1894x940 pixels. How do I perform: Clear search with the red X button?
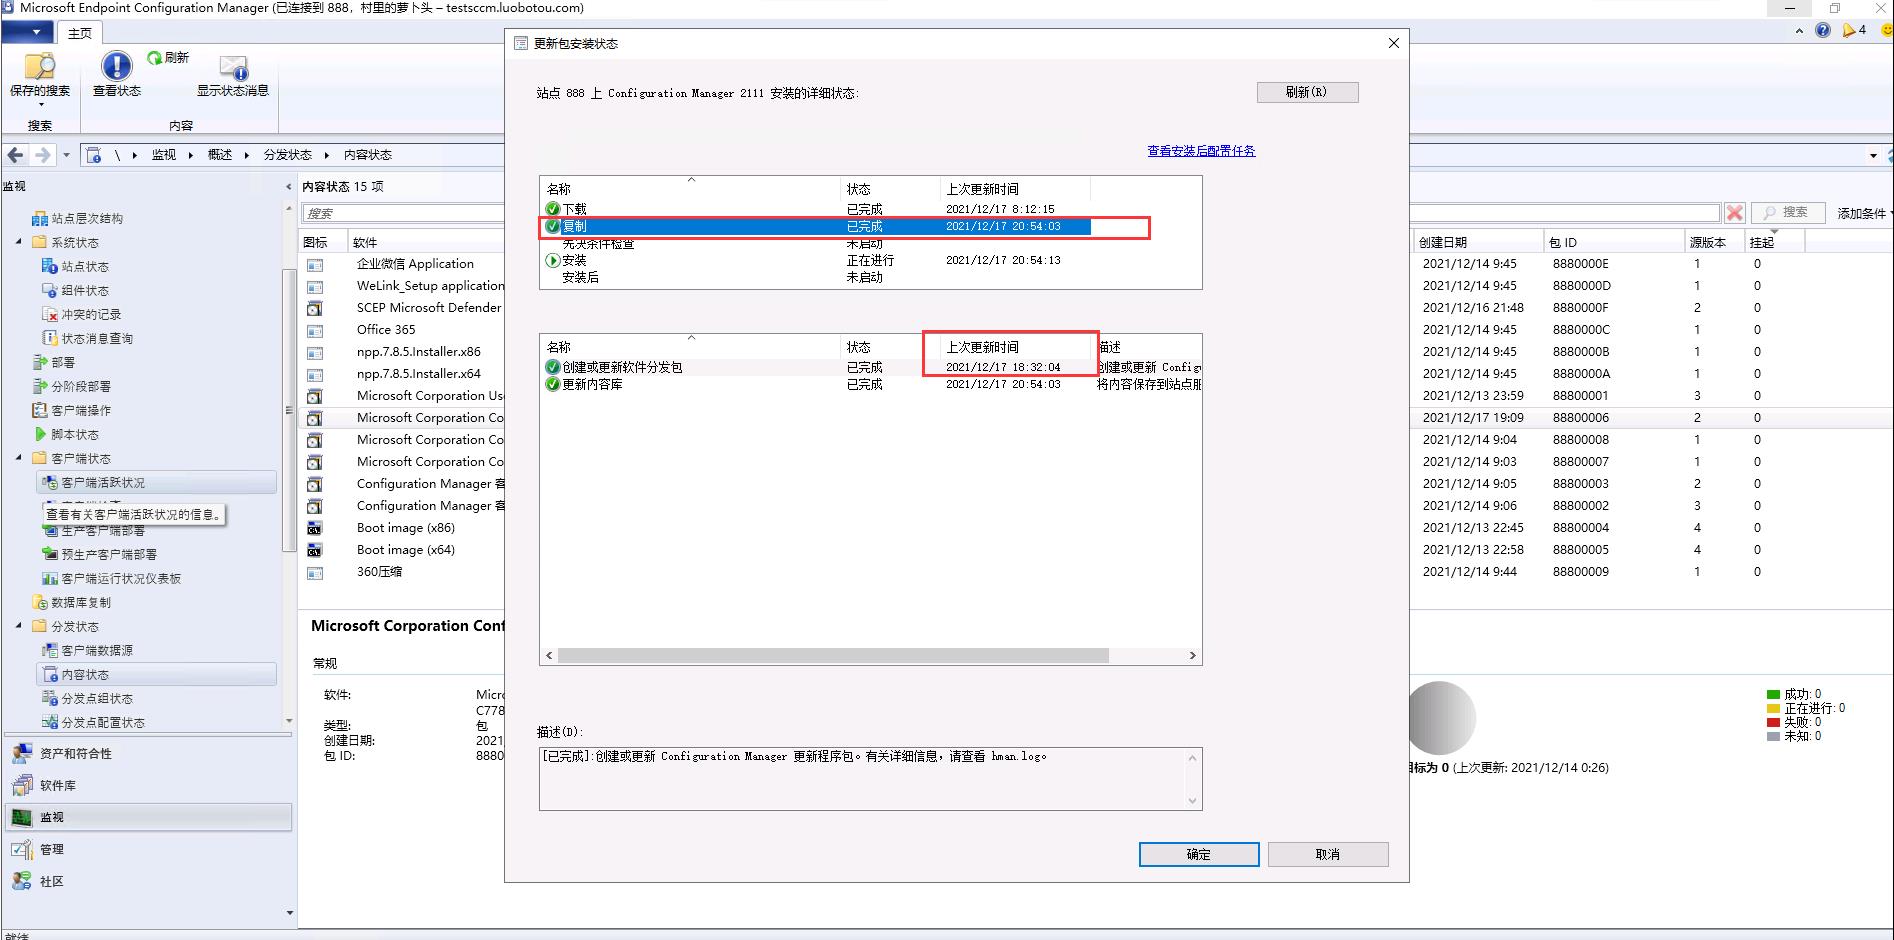[x=1735, y=213]
